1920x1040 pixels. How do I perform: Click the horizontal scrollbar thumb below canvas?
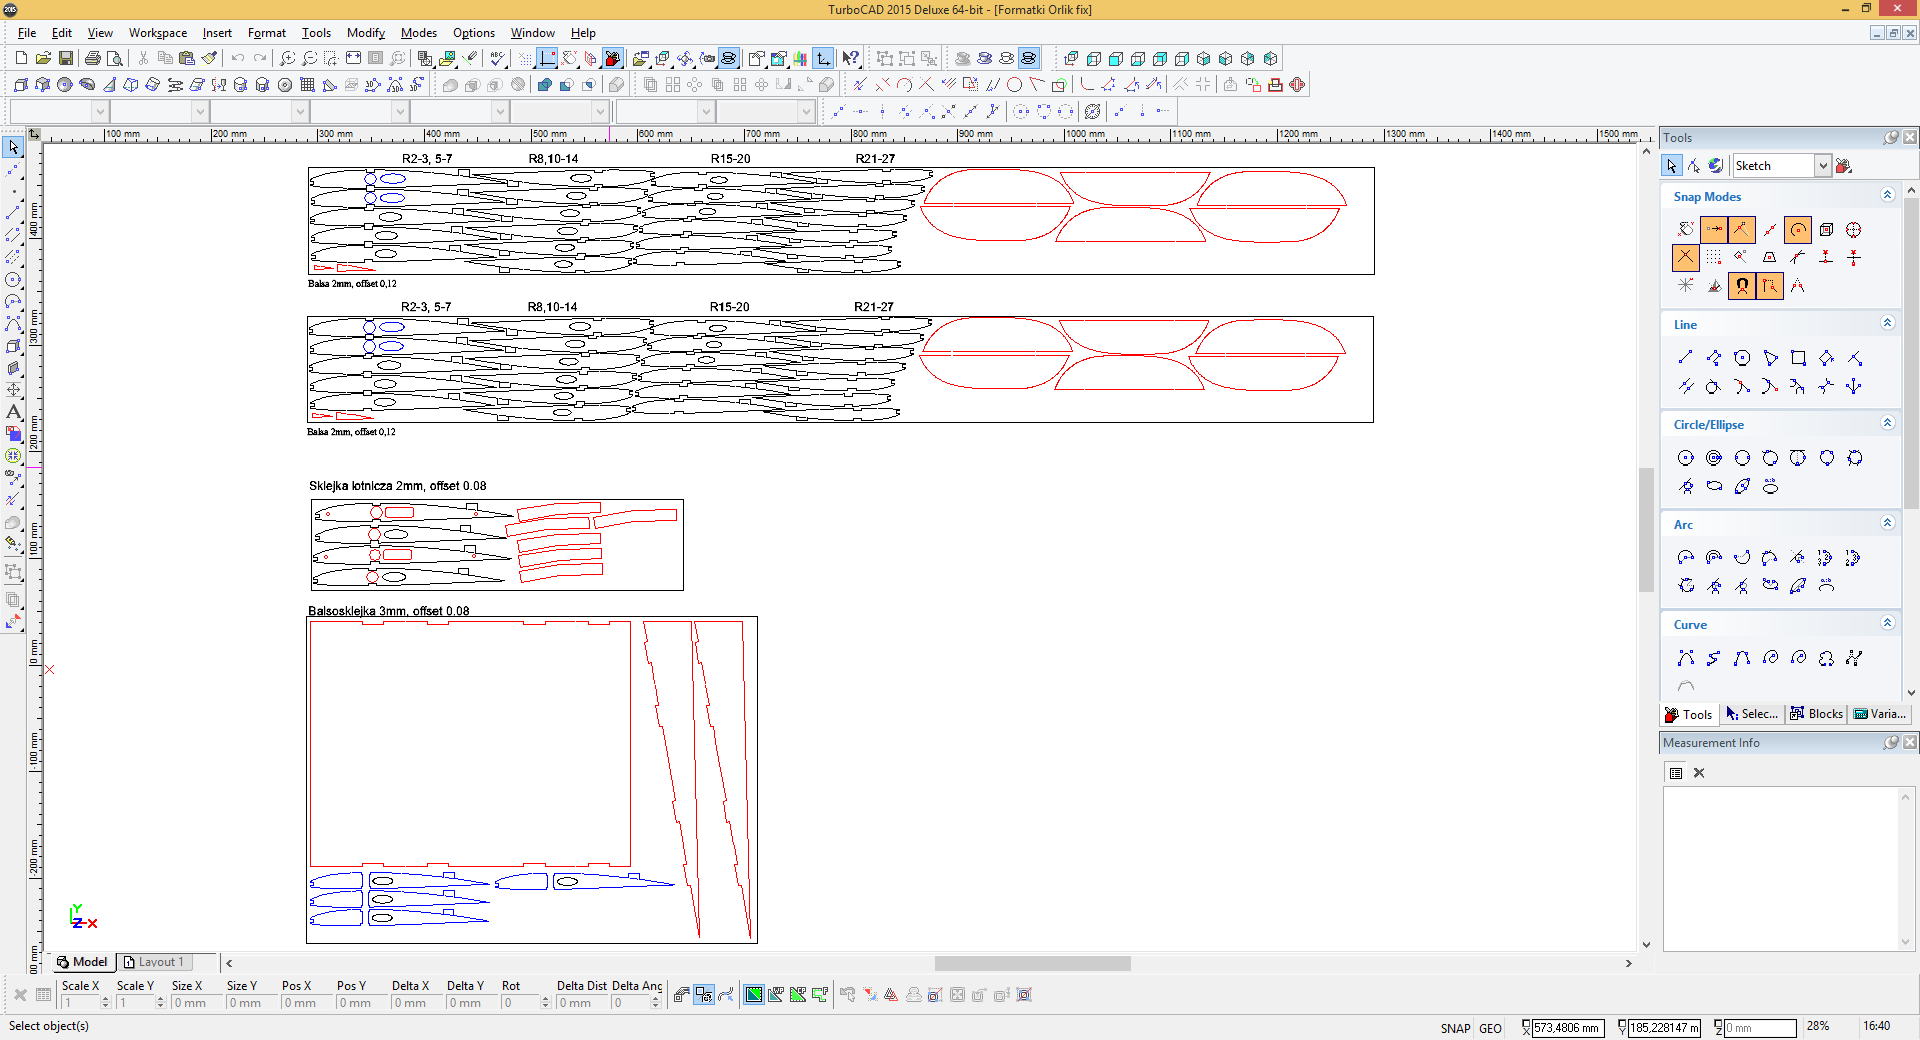tap(1032, 964)
